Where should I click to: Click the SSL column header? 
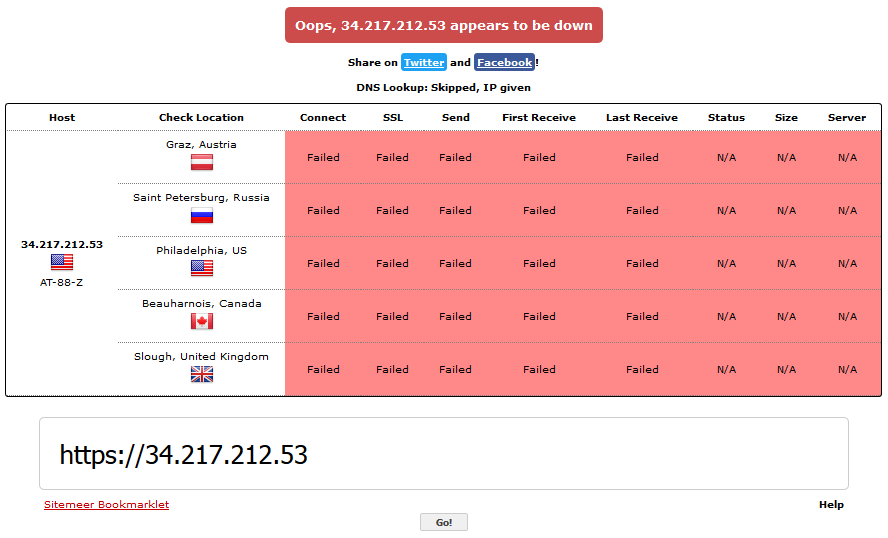tap(392, 117)
